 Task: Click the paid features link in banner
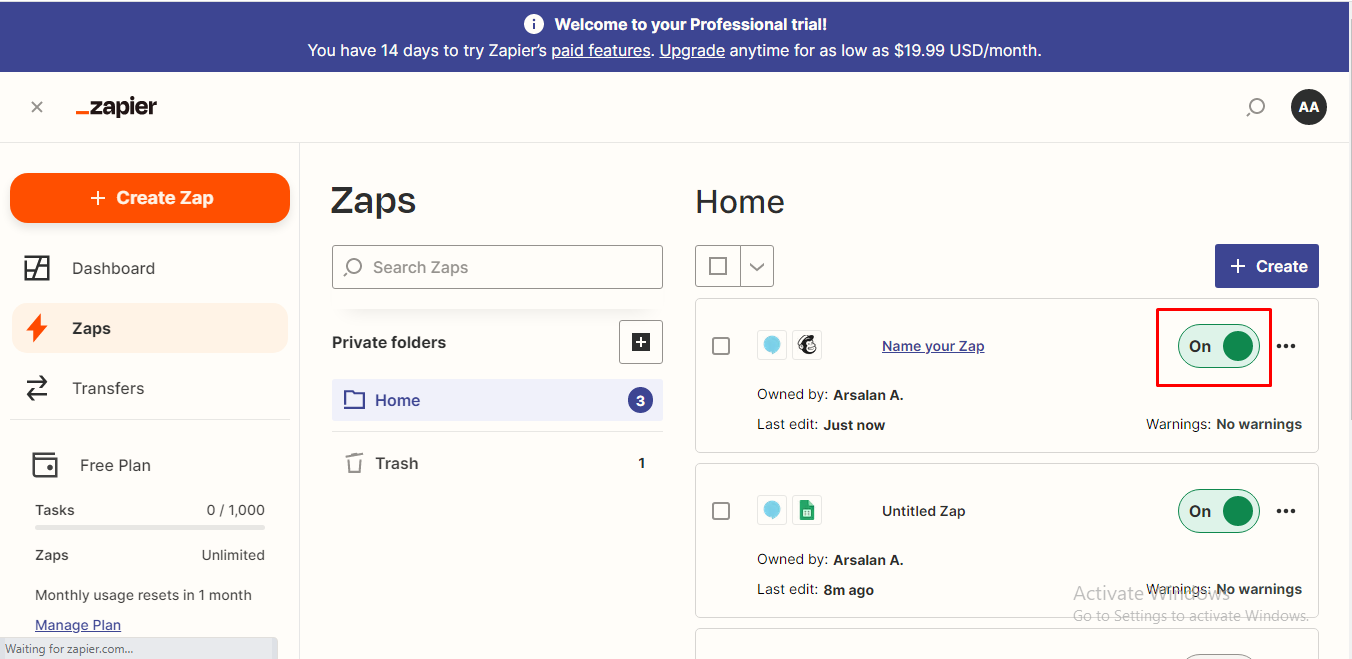coord(601,50)
